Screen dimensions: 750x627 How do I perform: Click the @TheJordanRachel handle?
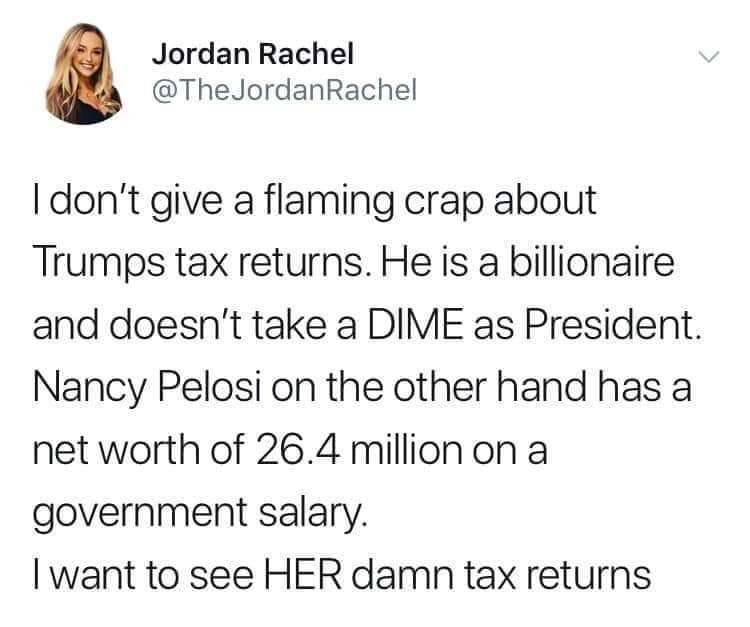point(285,89)
